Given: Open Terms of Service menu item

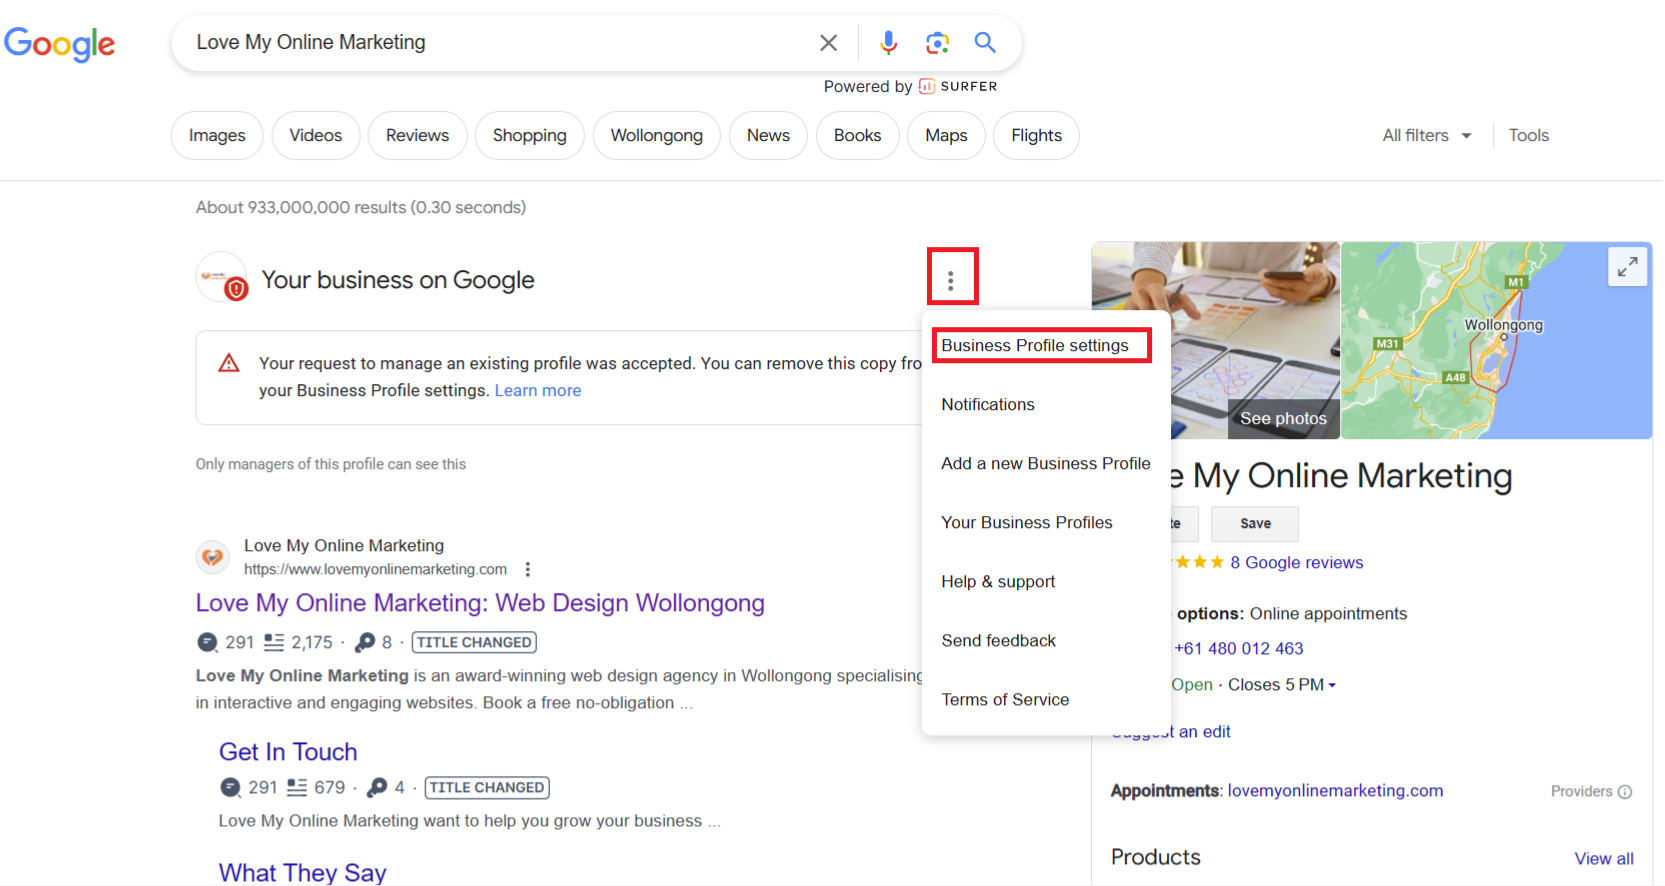Looking at the screenshot, I should pos(1046,699).
